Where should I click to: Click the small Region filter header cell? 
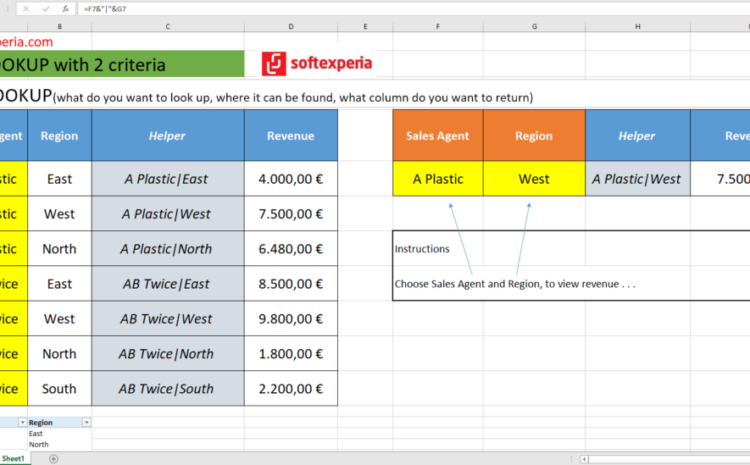(59, 422)
